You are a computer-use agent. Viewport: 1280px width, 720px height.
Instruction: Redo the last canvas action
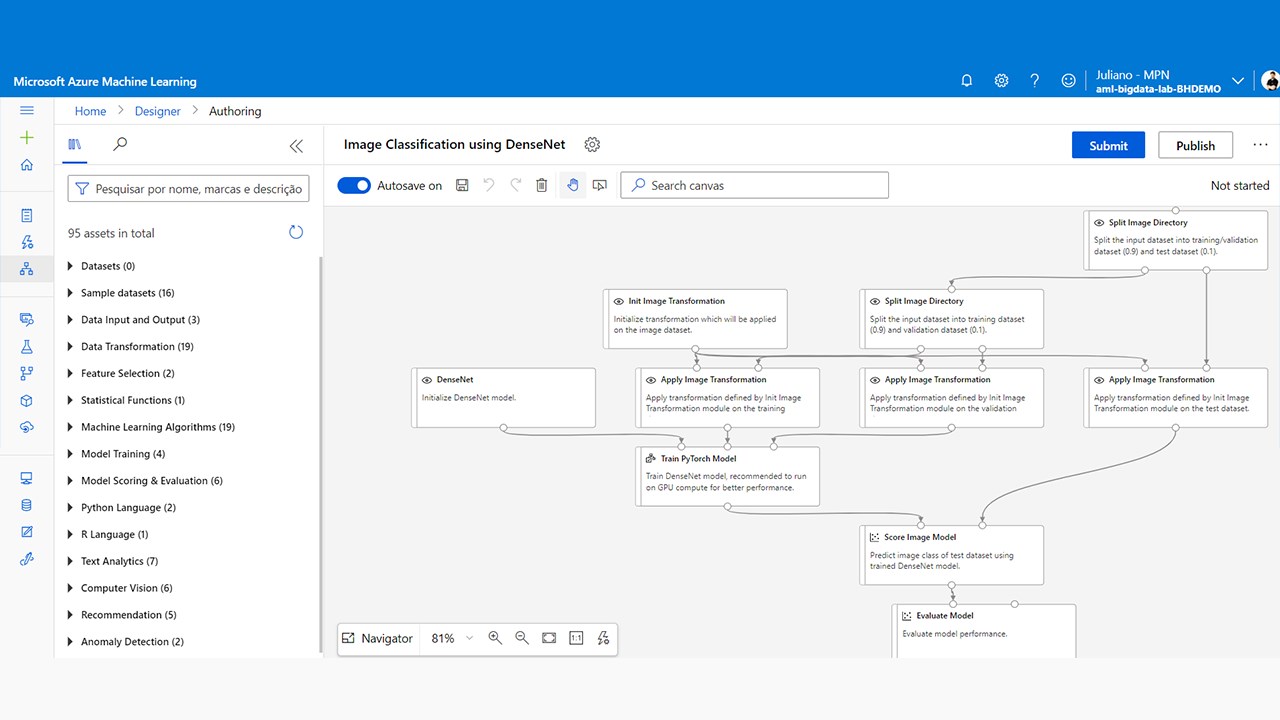tap(516, 185)
